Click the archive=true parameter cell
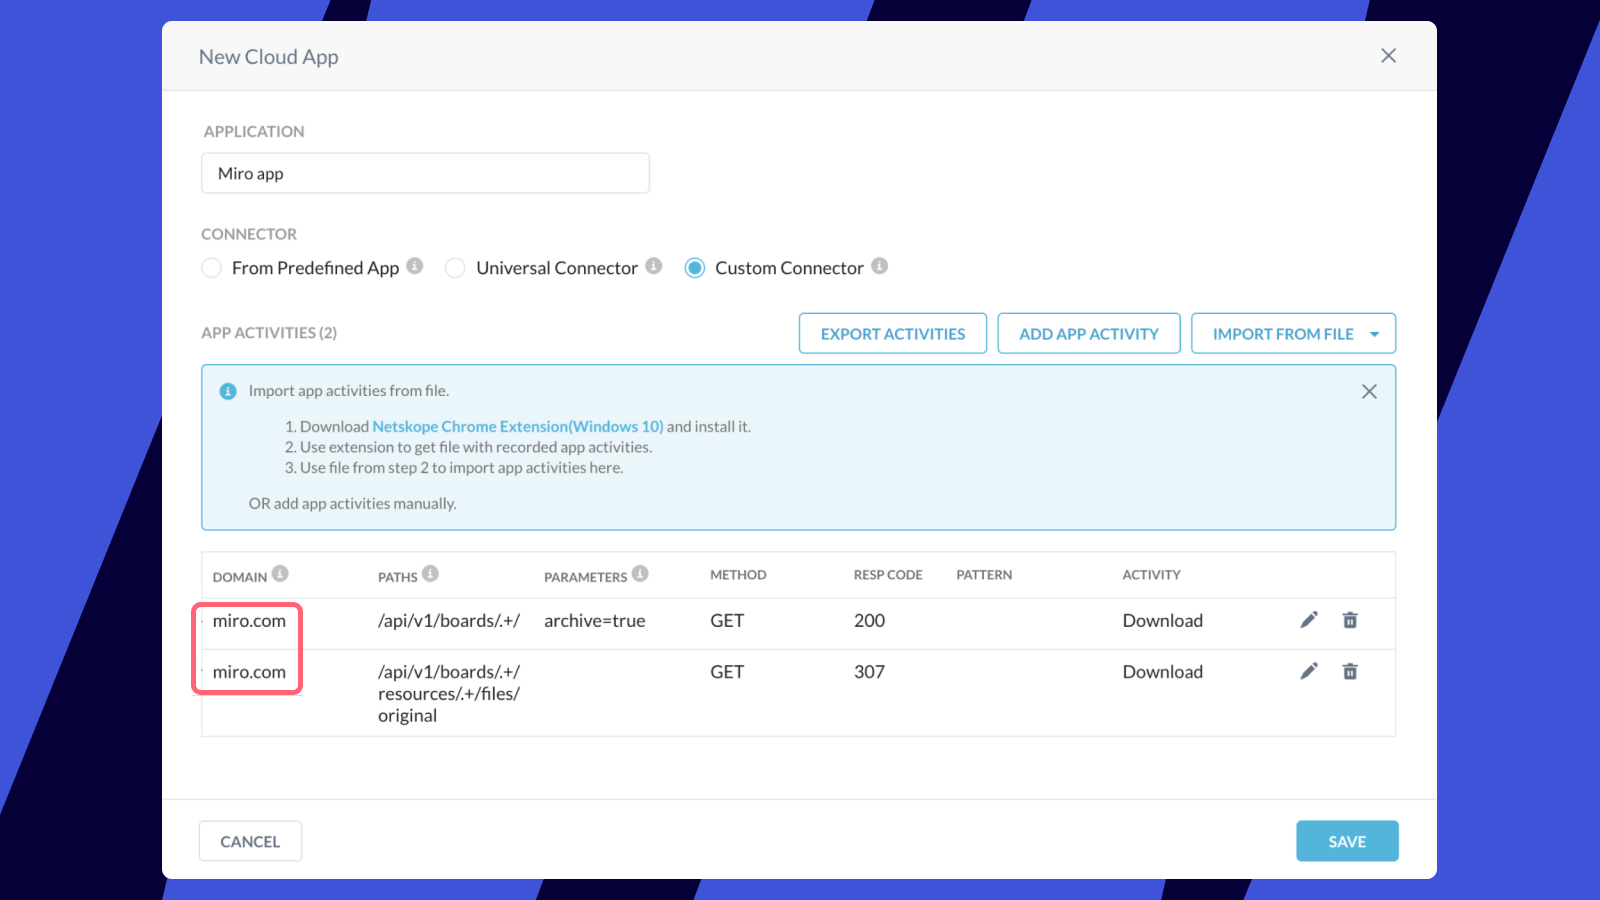Screen dimensions: 1600x900 595,621
